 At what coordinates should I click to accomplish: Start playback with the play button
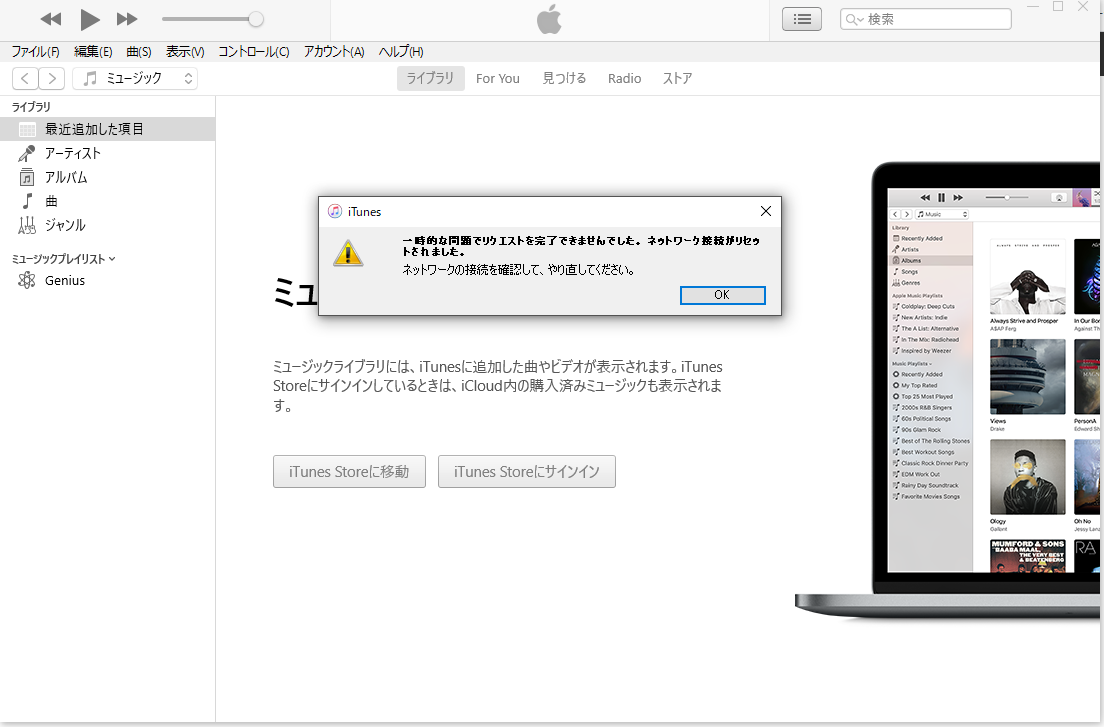[89, 20]
